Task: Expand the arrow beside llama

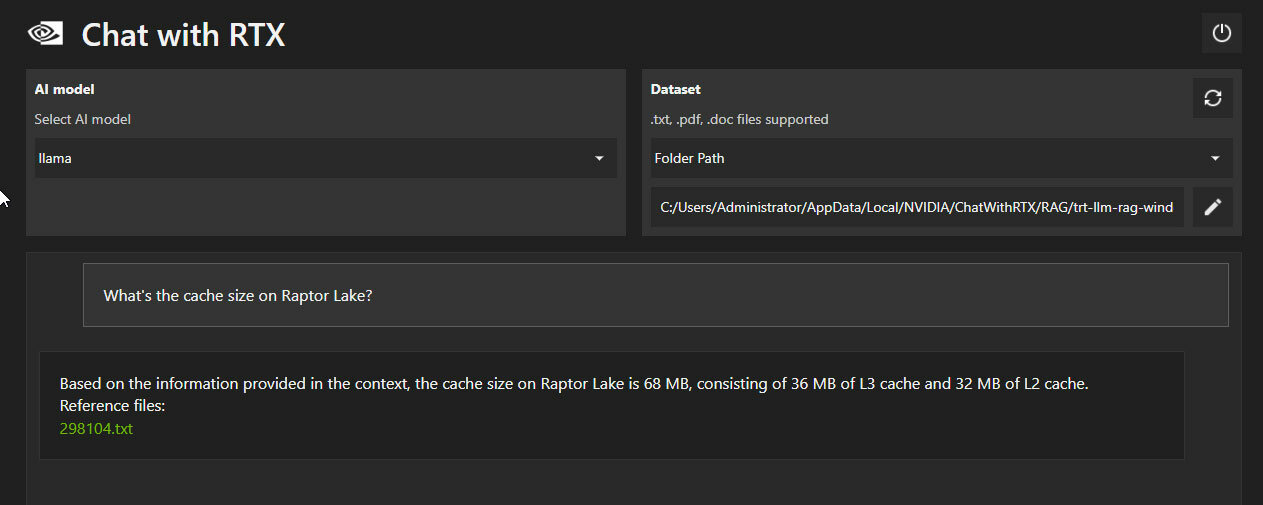Action: pyautogui.click(x=599, y=158)
